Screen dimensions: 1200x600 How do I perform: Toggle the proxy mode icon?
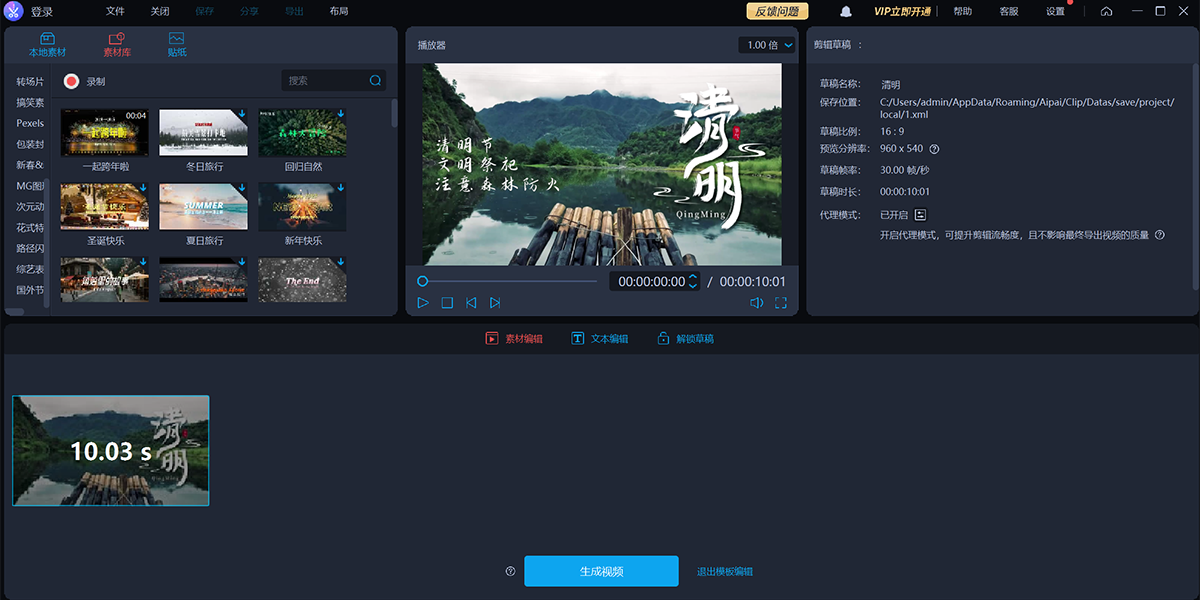tap(920, 215)
